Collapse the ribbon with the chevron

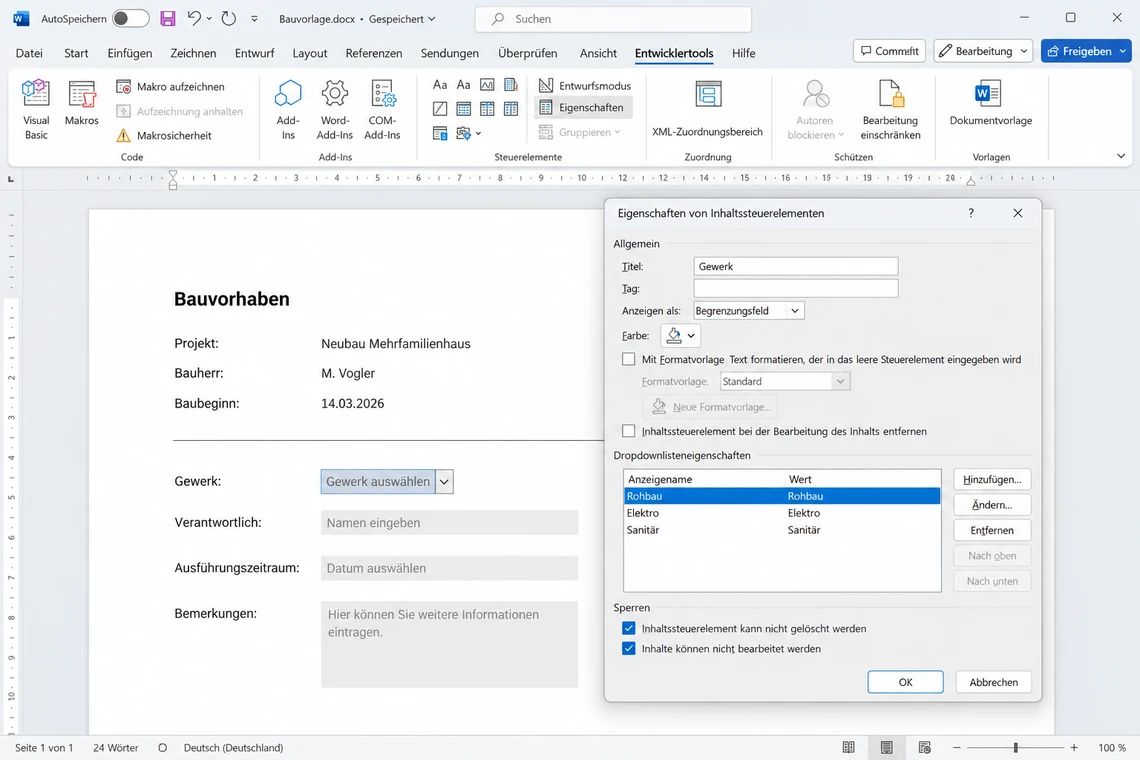pyautogui.click(x=1120, y=156)
